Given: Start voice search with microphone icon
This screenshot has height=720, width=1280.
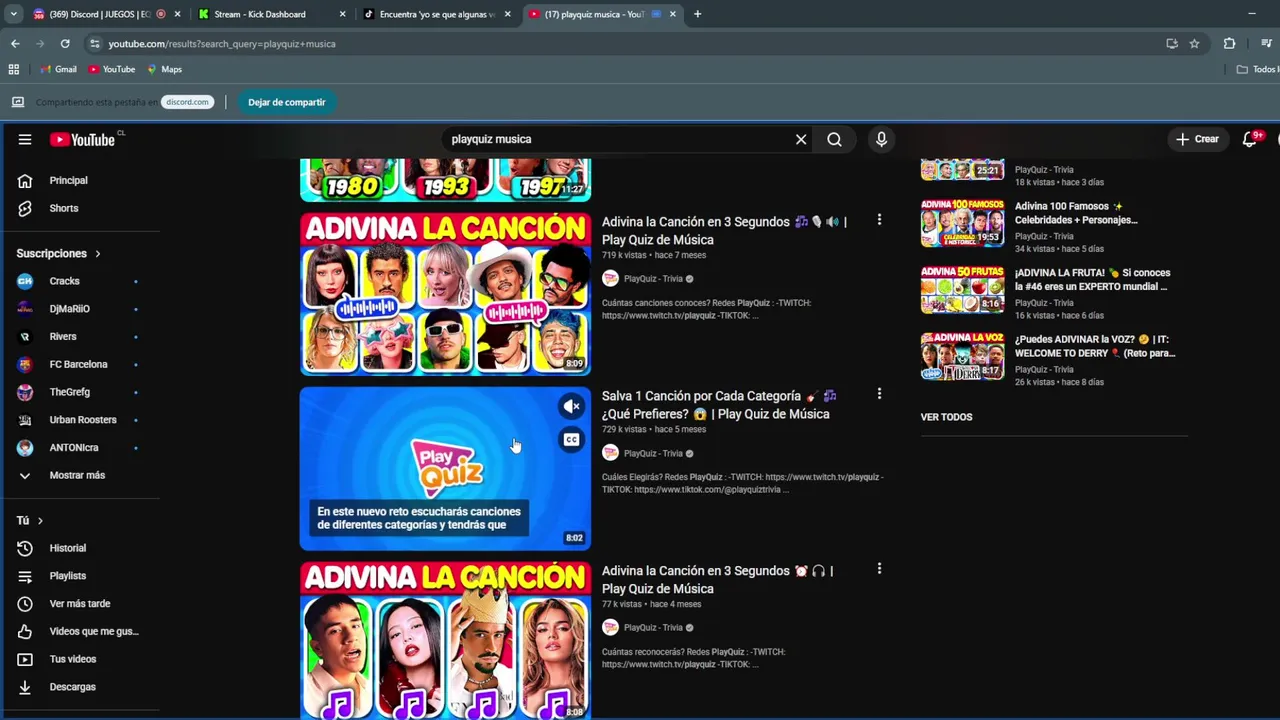Looking at the screenshot, I should [x=881, y=139].
